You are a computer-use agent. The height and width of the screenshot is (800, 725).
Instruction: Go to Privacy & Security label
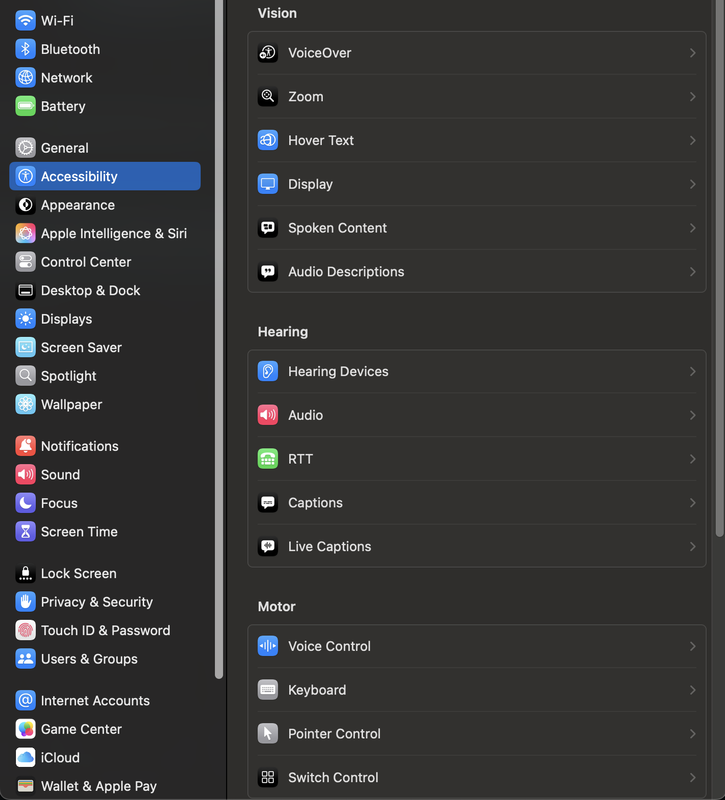pos(97,602)
